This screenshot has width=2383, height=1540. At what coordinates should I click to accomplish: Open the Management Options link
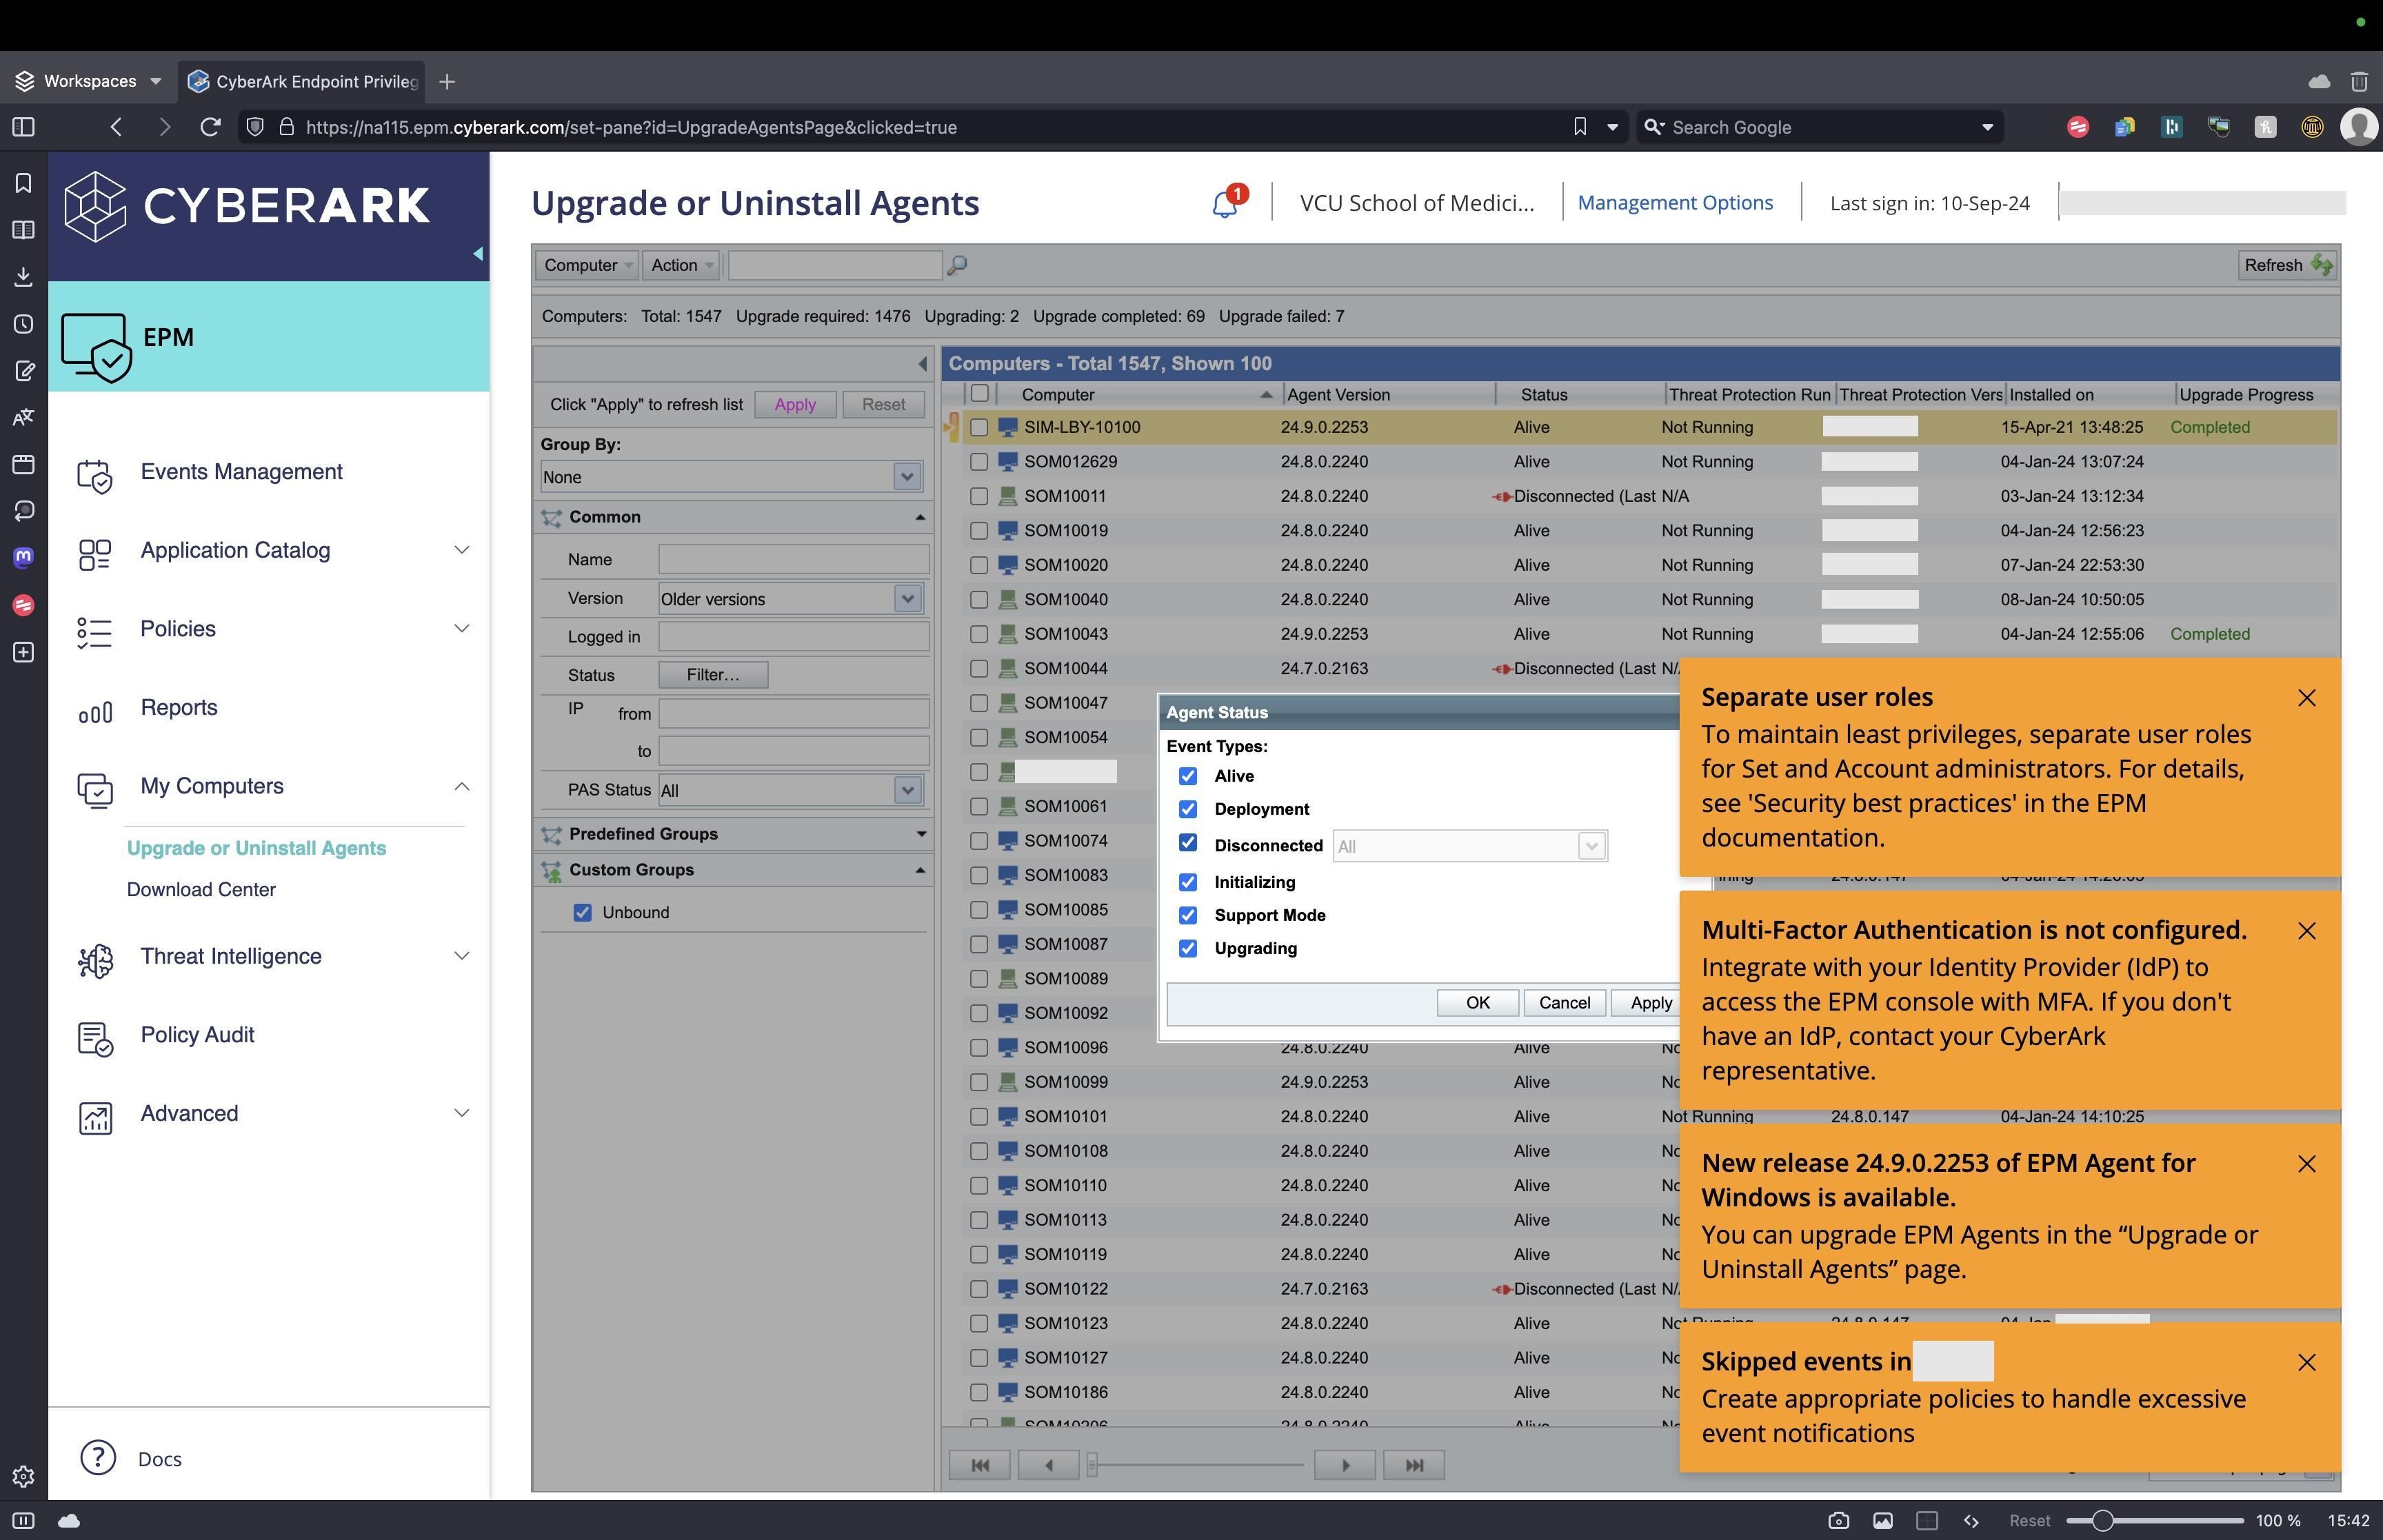click(1674, 203)
